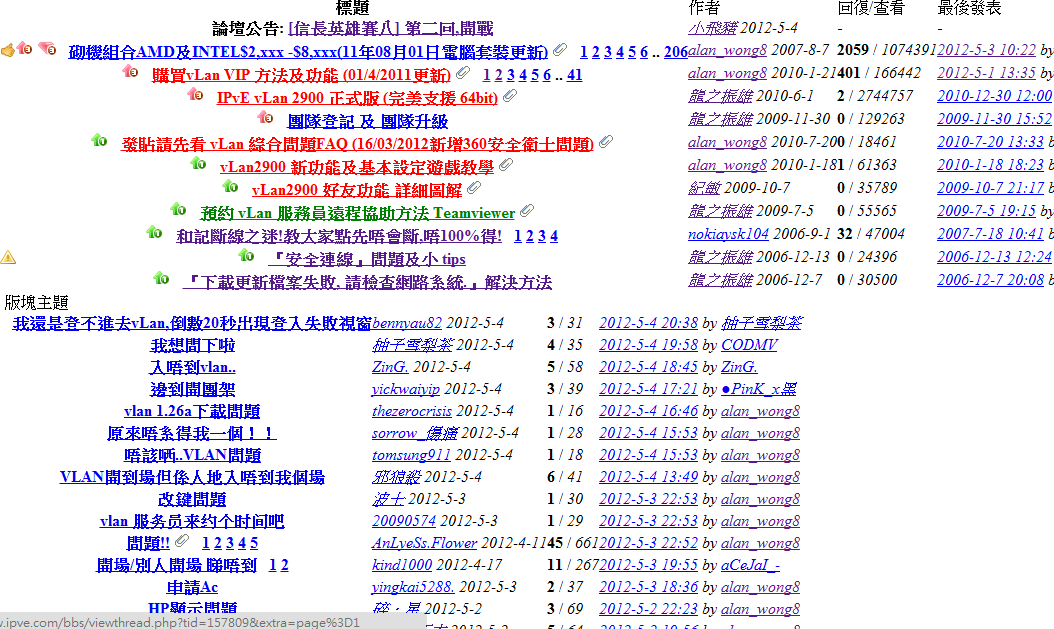
Task: Open thread vlan 1.26a下載問題
Action: point(192,411)
